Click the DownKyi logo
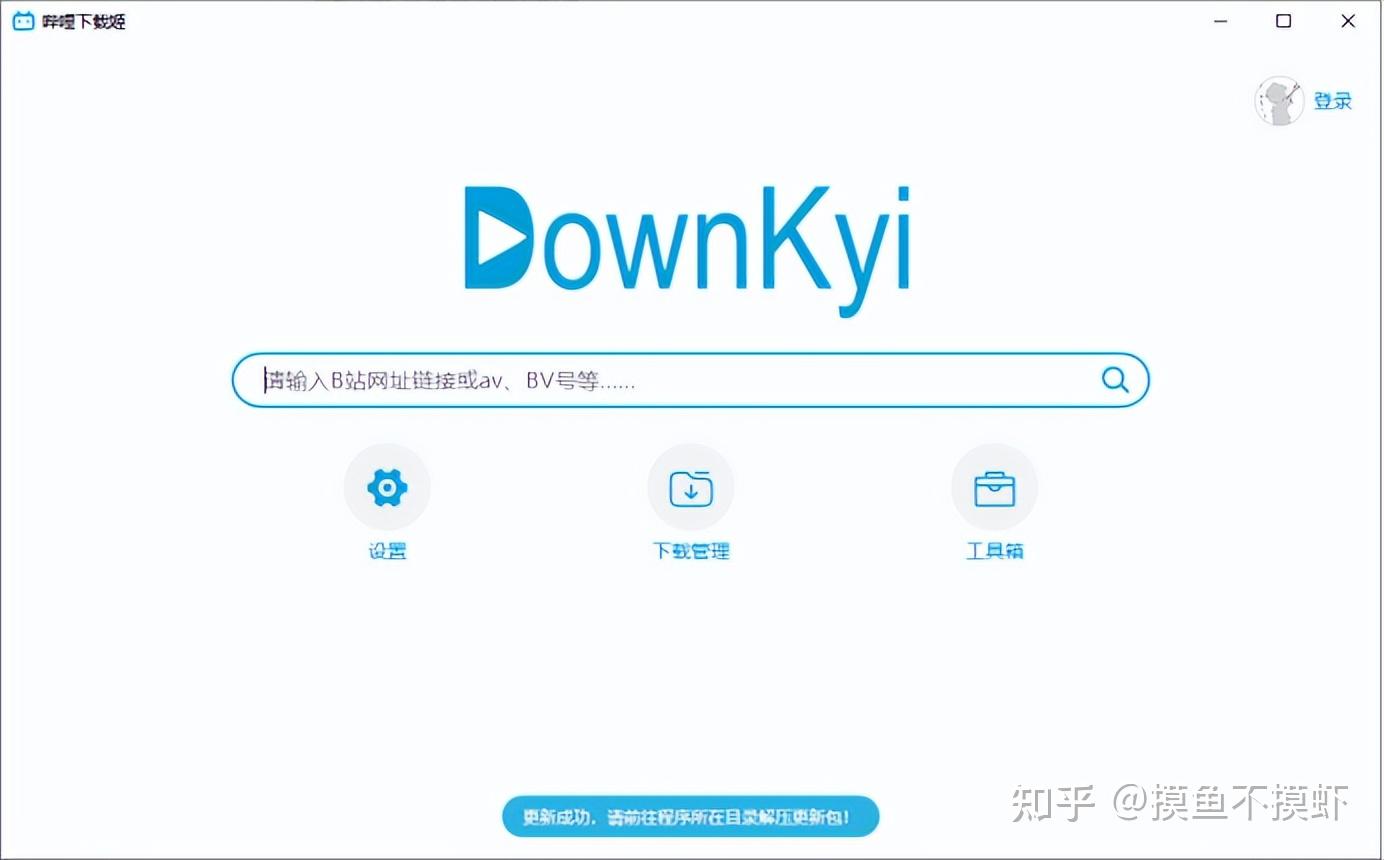Screen dimensions: 1384x860 pyautogui.click(x=688, y=250)
